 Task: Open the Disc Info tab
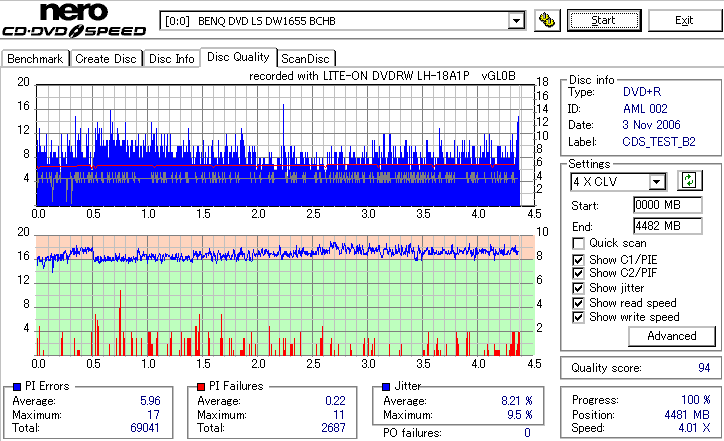(x=171, y=59)
